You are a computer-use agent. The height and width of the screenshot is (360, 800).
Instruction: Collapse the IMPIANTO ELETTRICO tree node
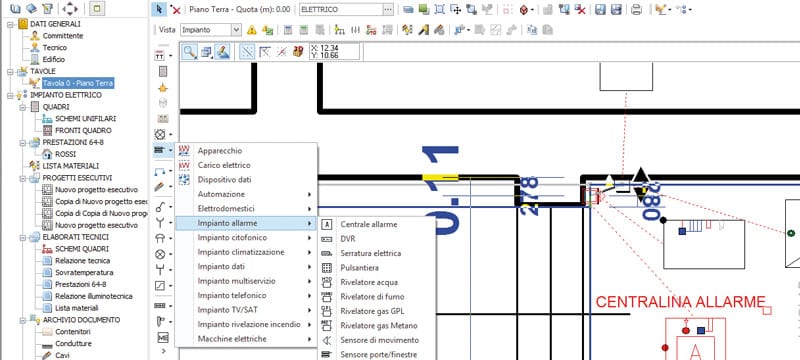10,95
